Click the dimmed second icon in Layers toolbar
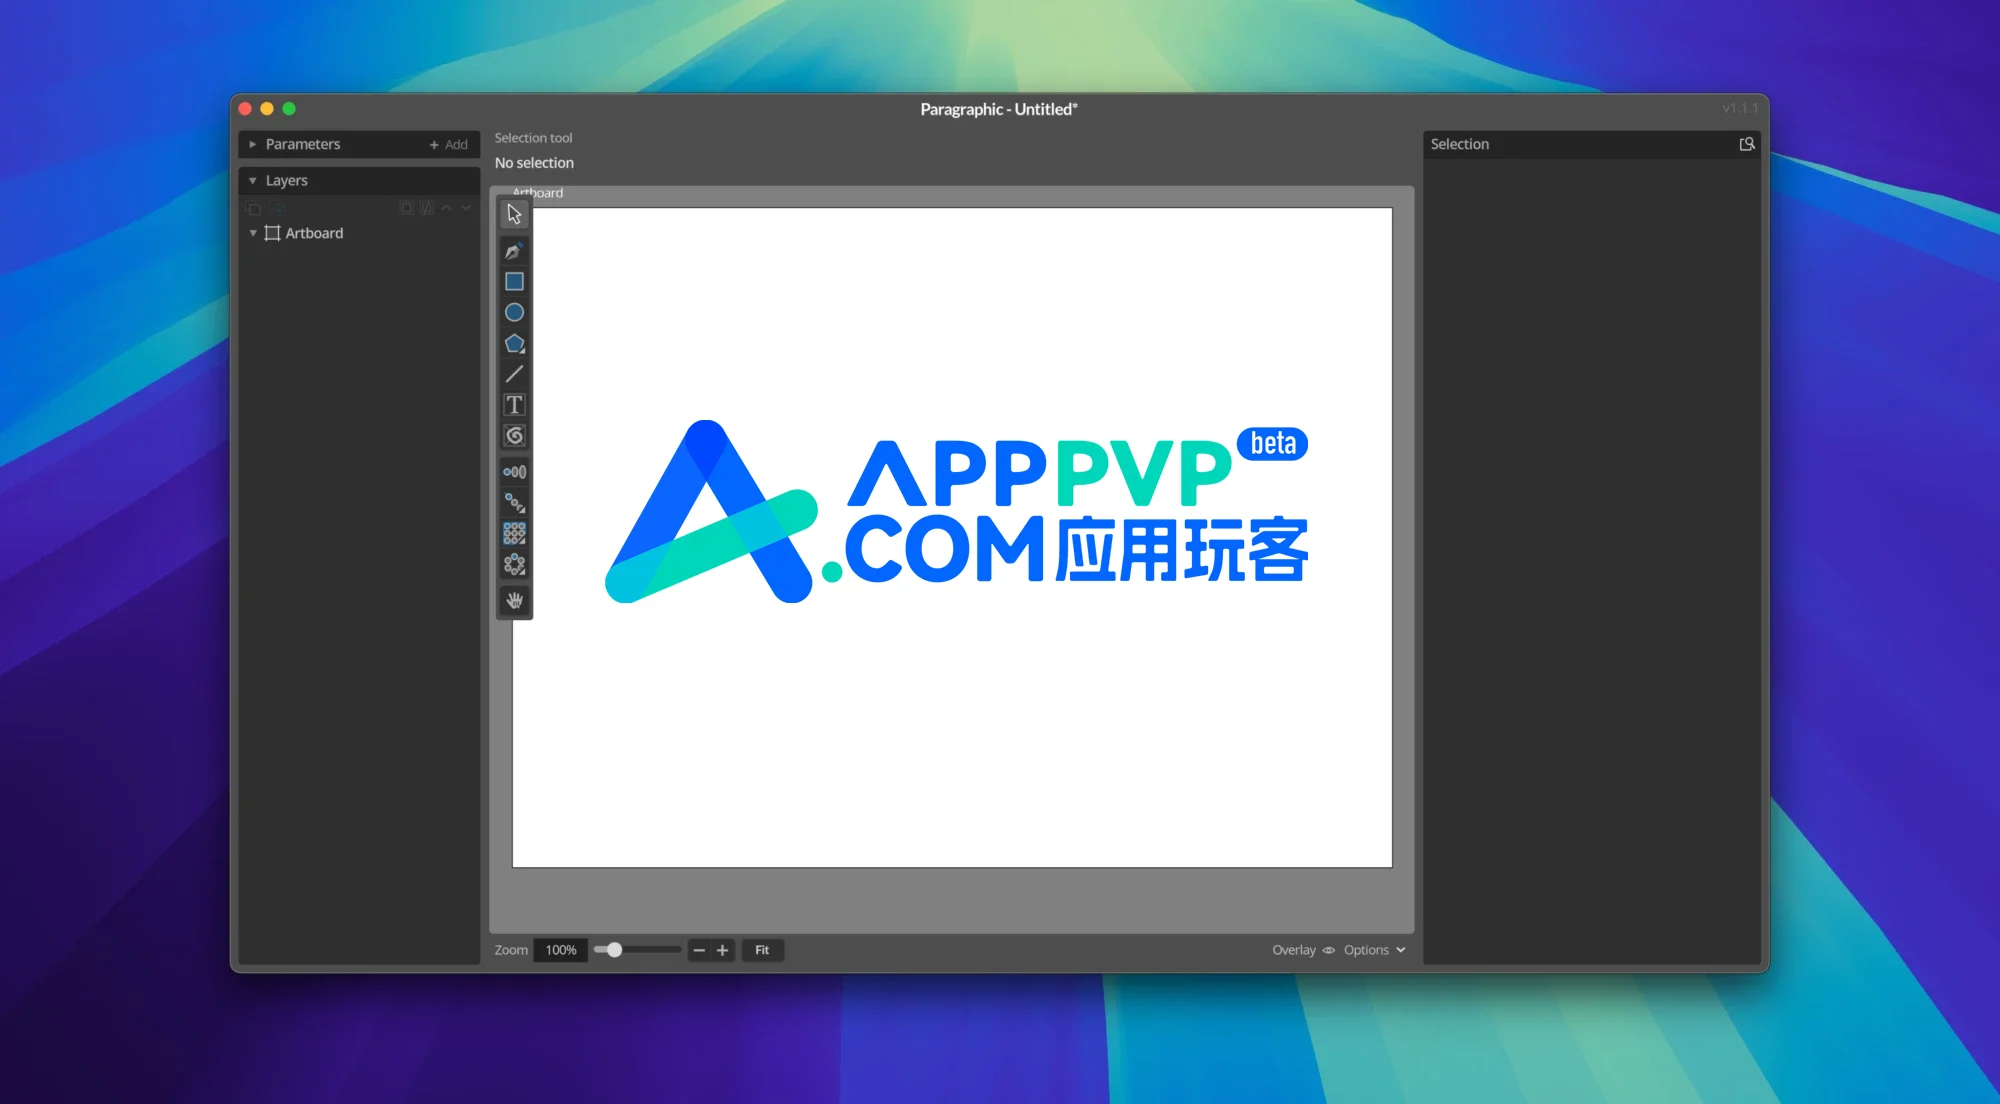 click(x=278, y=208)
